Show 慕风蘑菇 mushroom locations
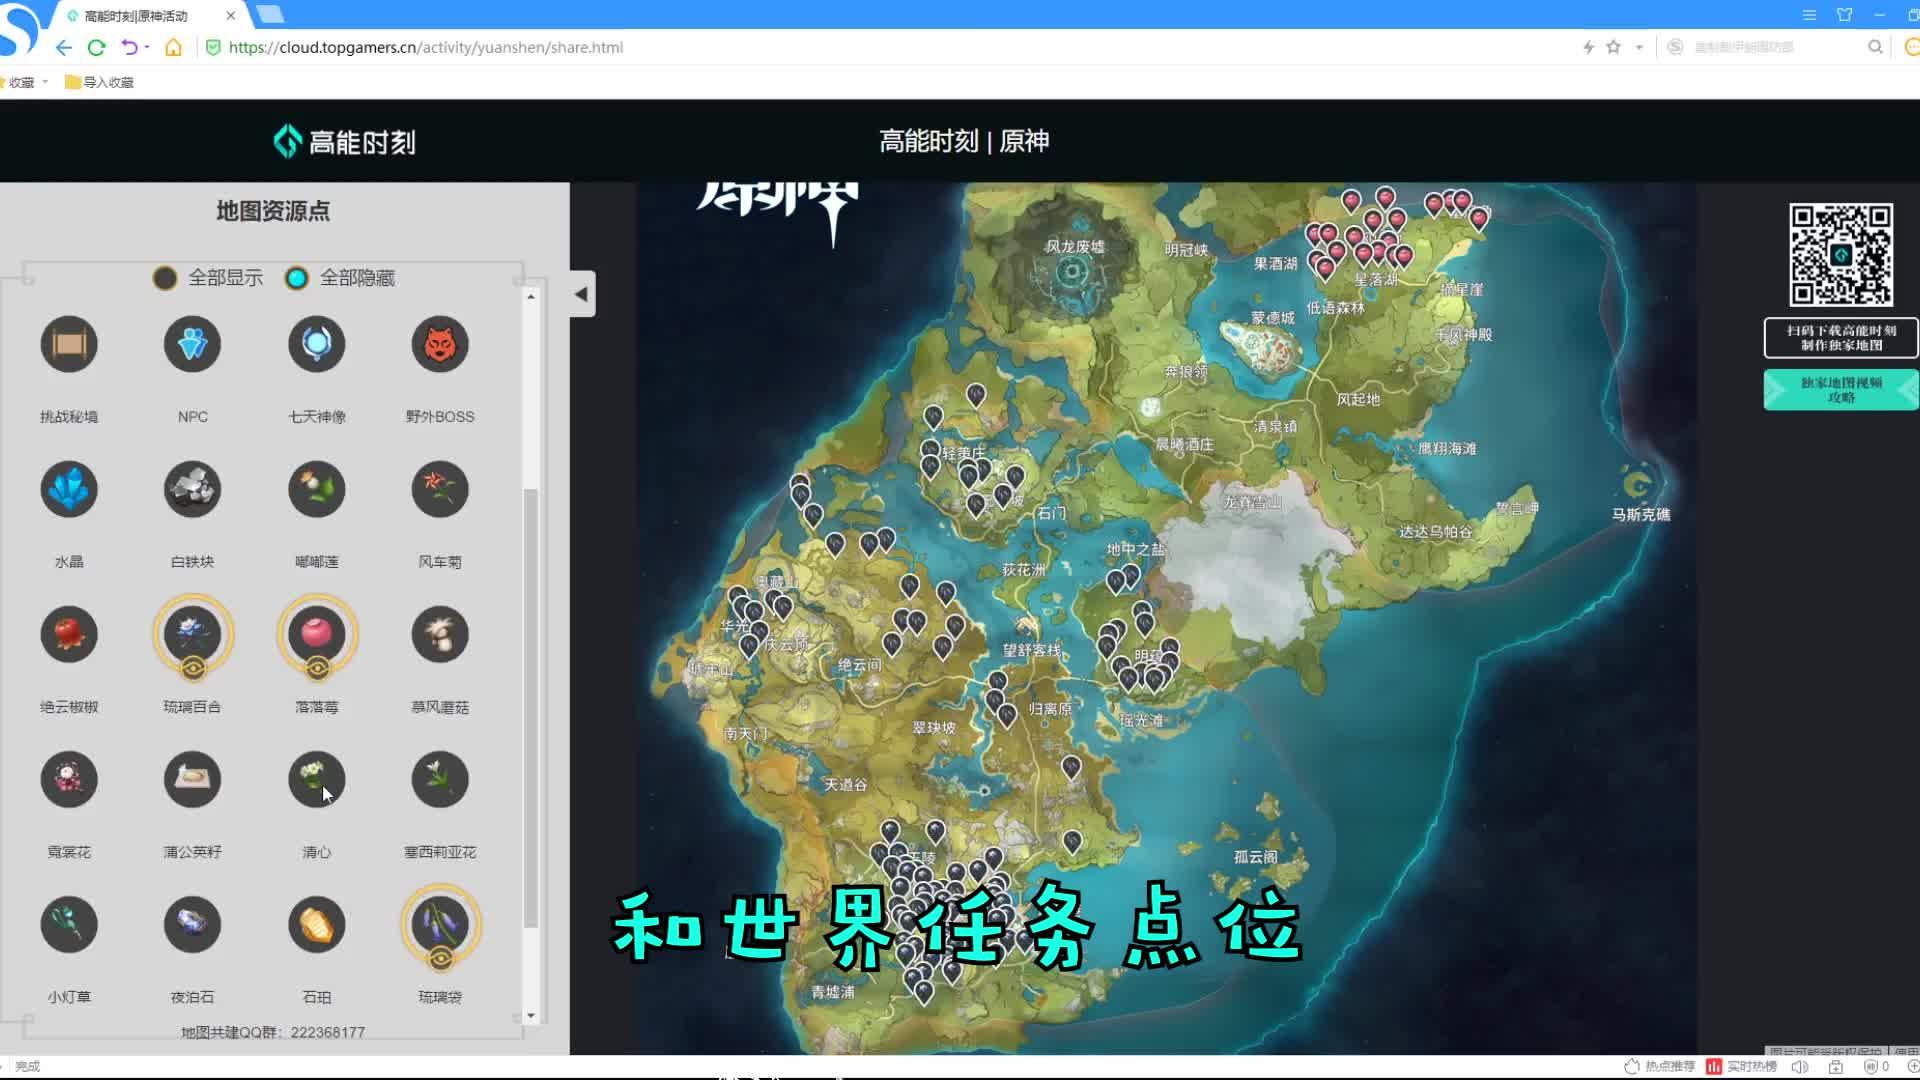This screenshot has height=1080, width=1920. click(x=440, y=634)
